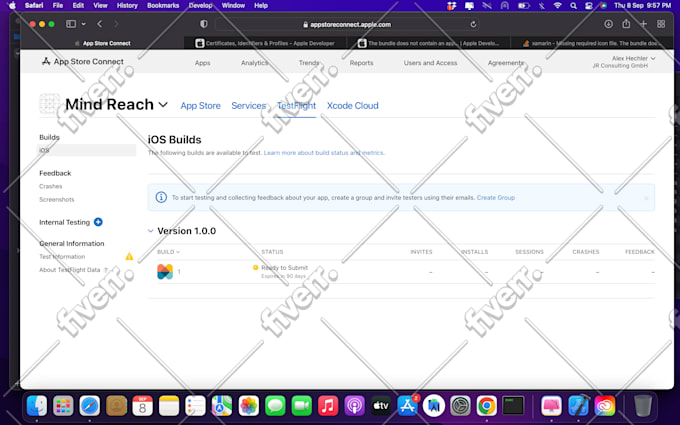Launch Xcode from the Dock
680x425 pixels.
coord(579,406)
